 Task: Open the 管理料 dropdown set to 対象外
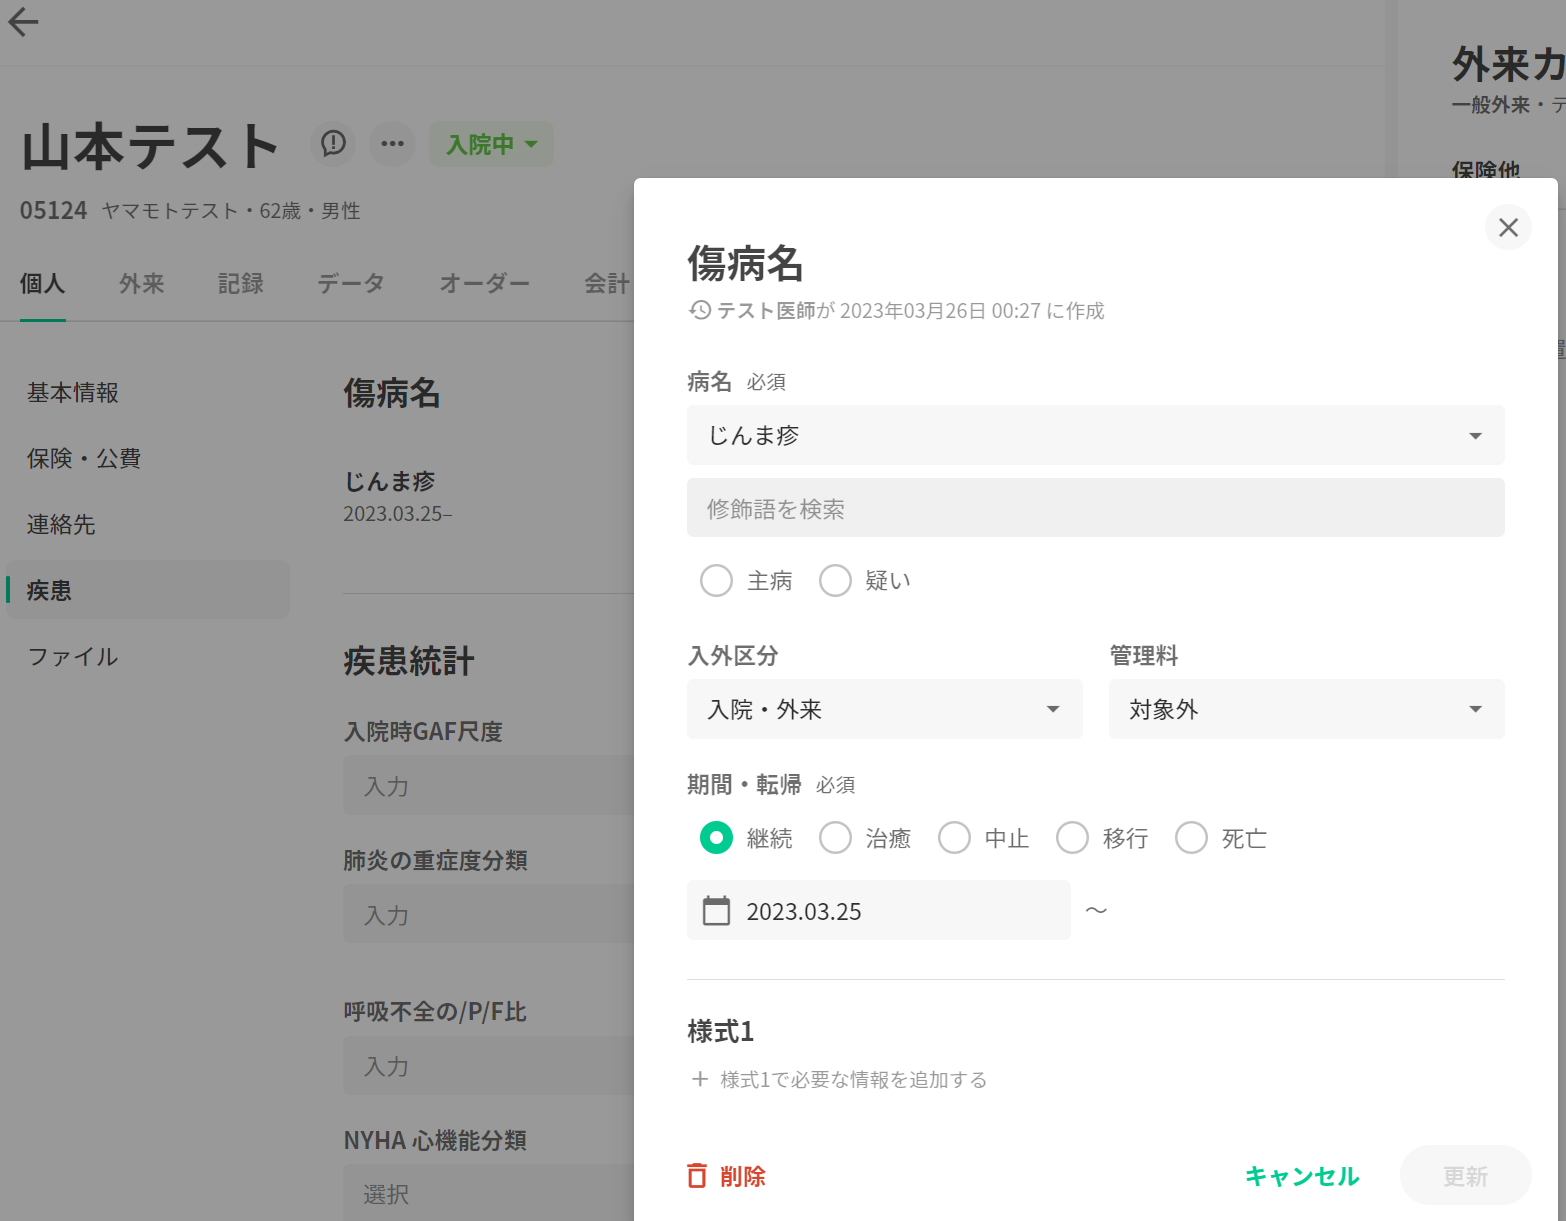coord(1306,709)
